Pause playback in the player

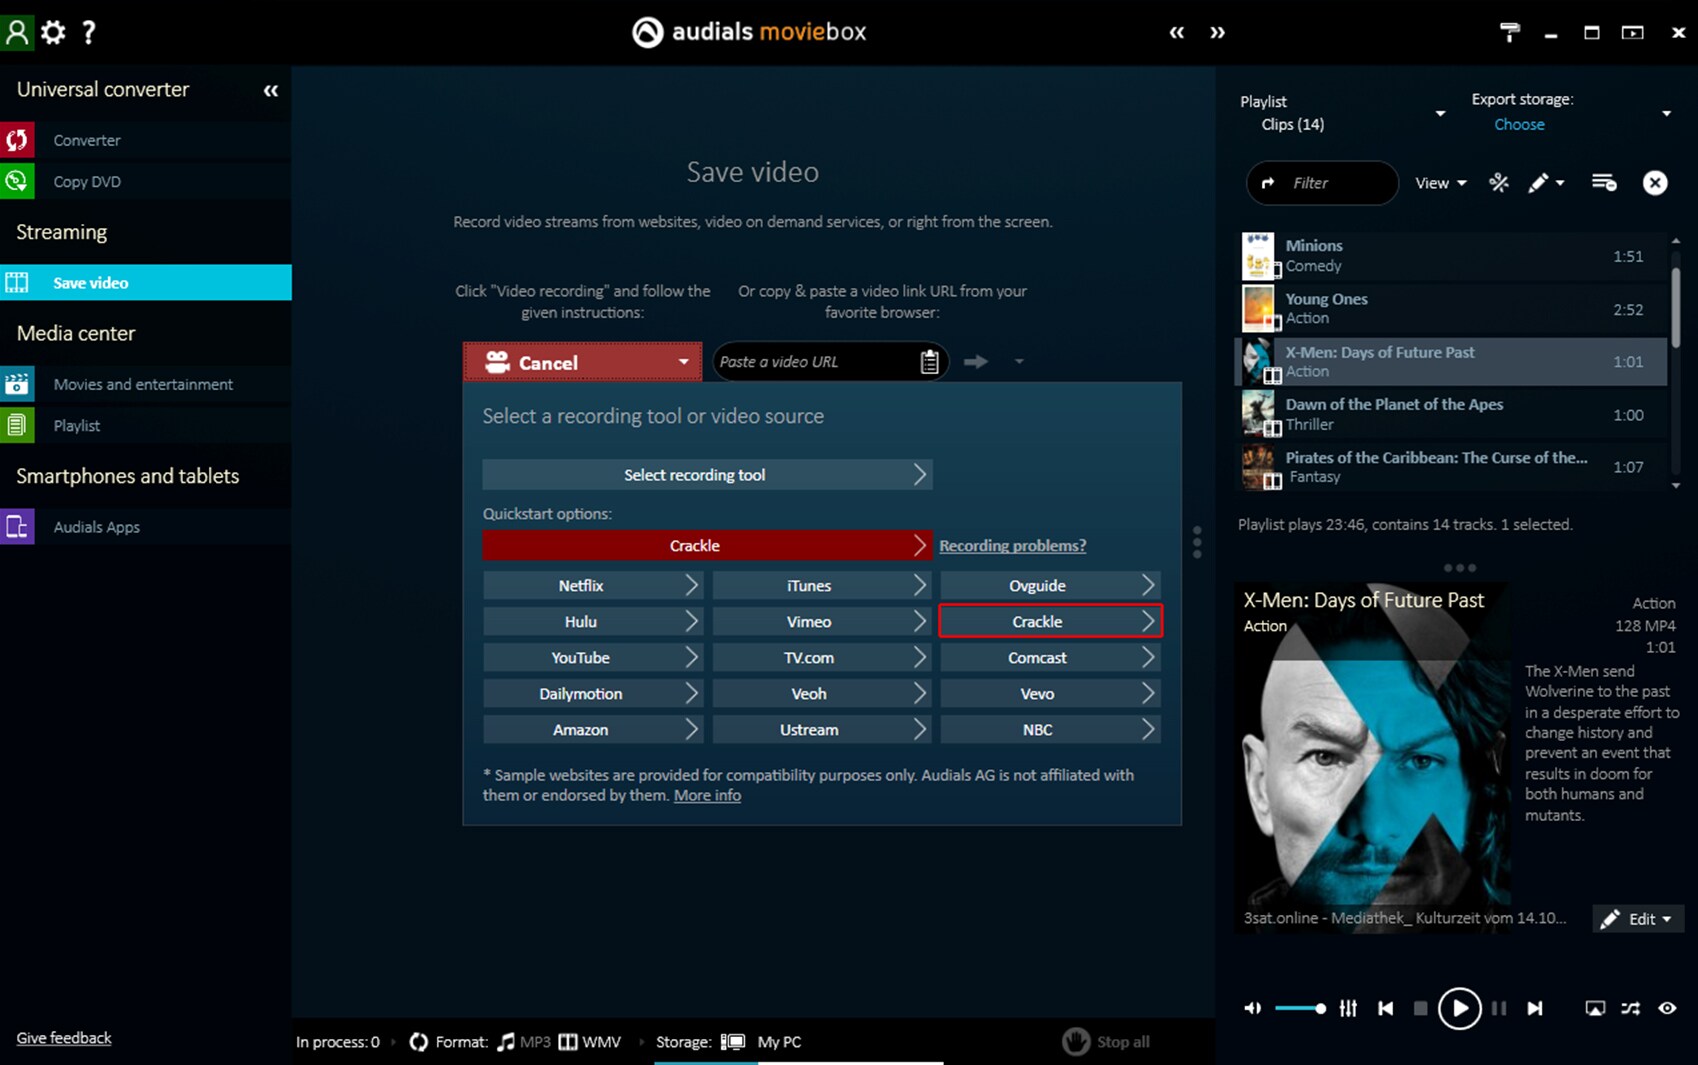[x=1498, y=1008]
